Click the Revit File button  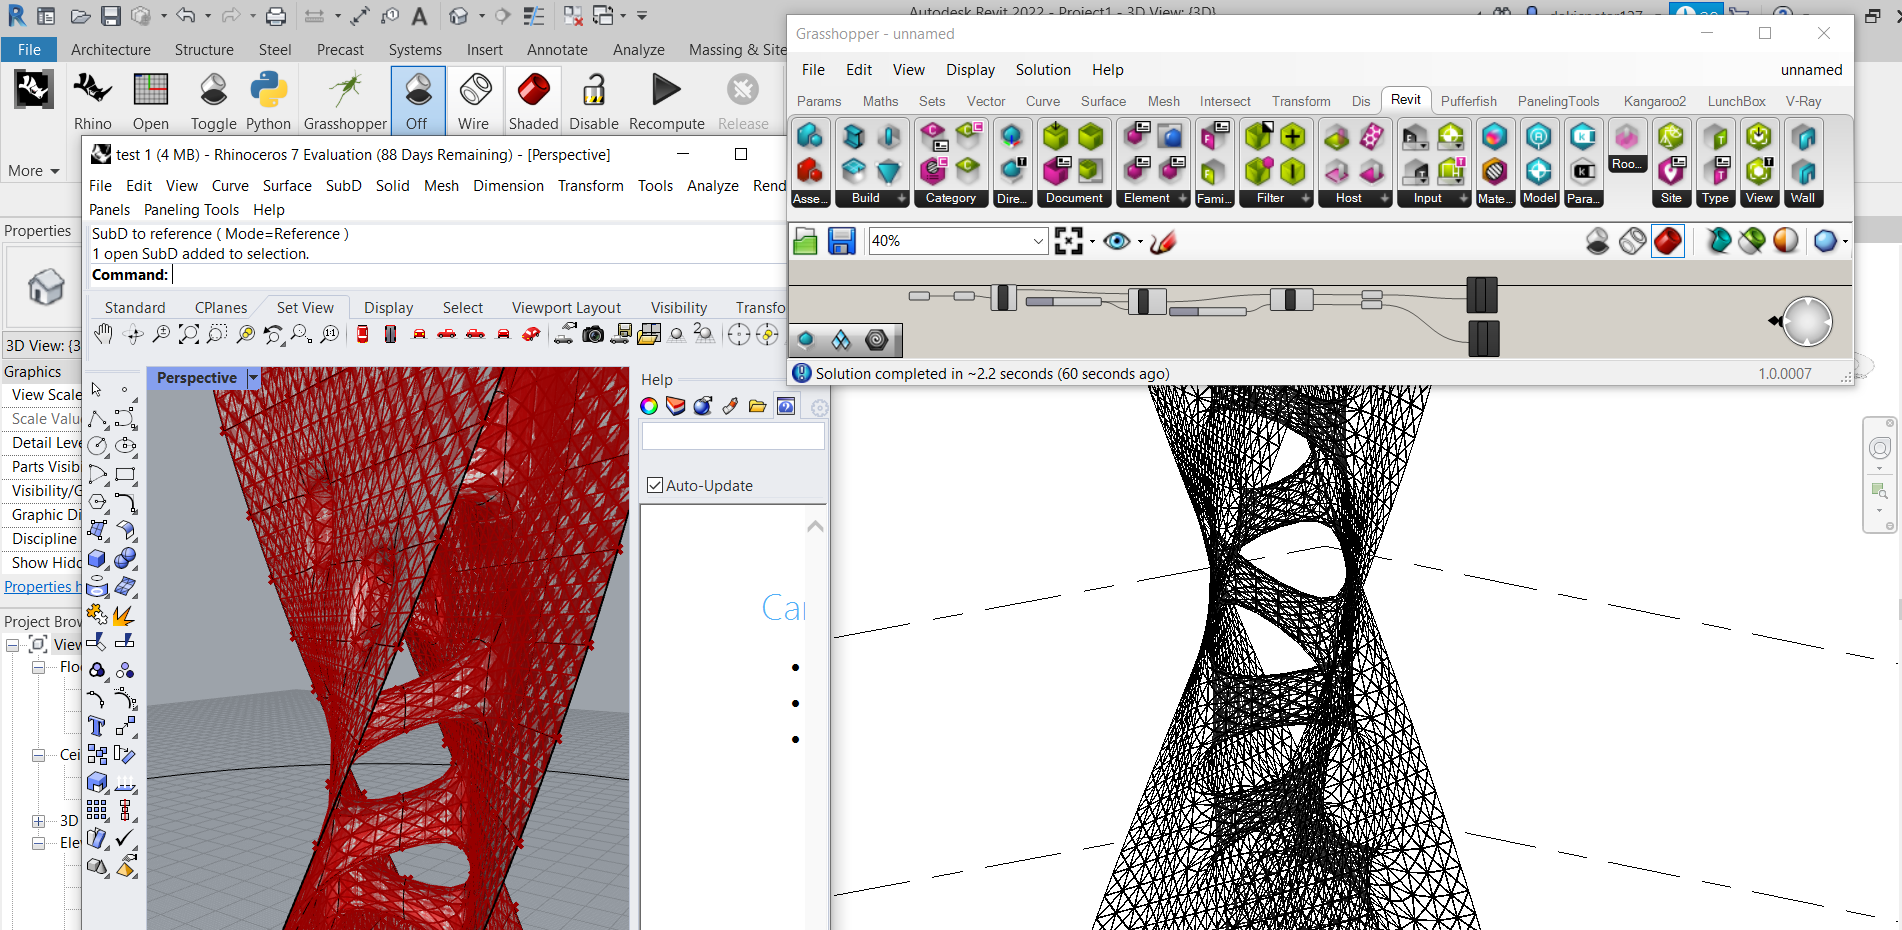point(29,50)
